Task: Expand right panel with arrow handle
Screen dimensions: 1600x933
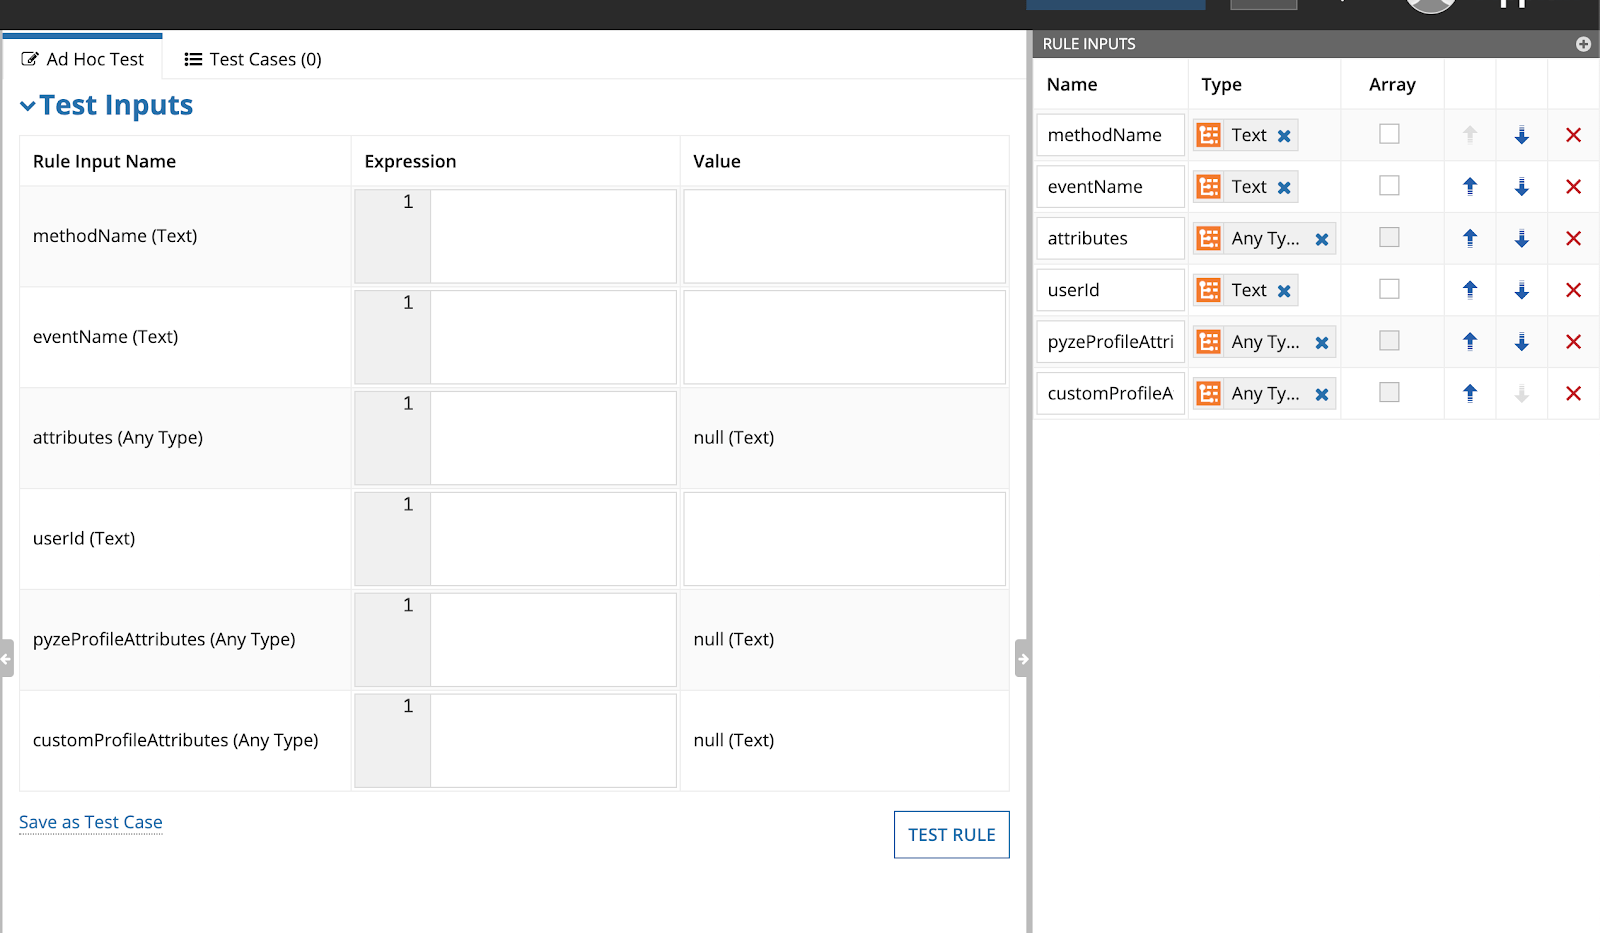Action: [x=1022, y=658]
